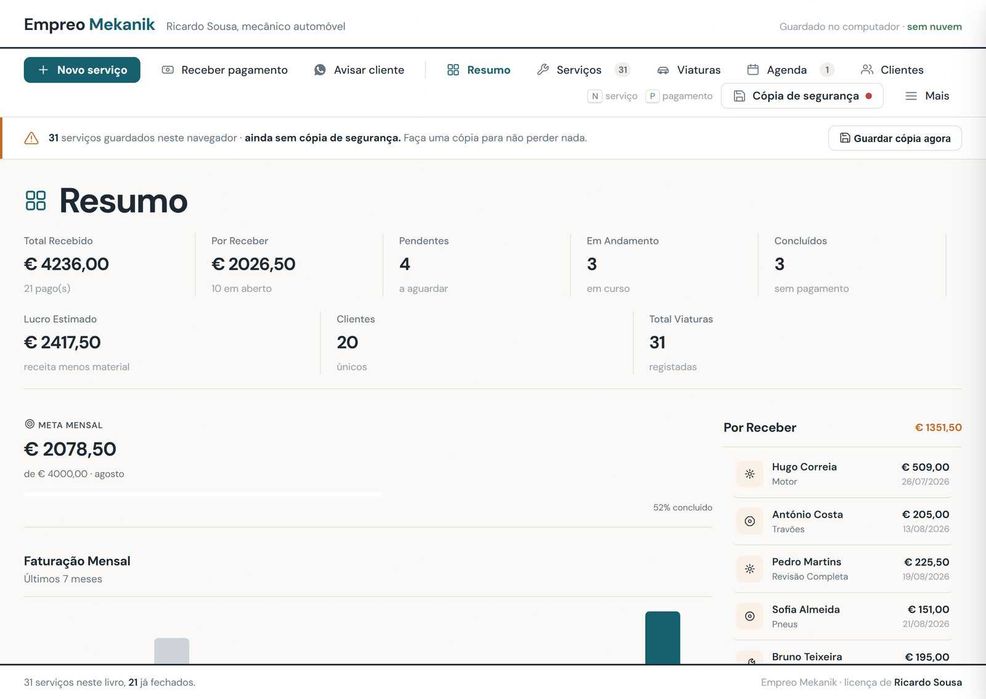
Task: Click Sofia Almeida's Pneus service icon
Action: [750, 617]
